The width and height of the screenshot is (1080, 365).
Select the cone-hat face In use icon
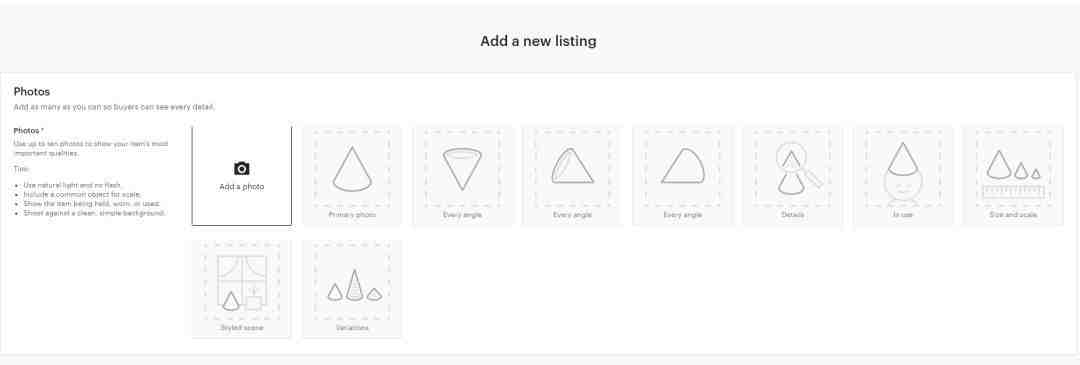903,171
